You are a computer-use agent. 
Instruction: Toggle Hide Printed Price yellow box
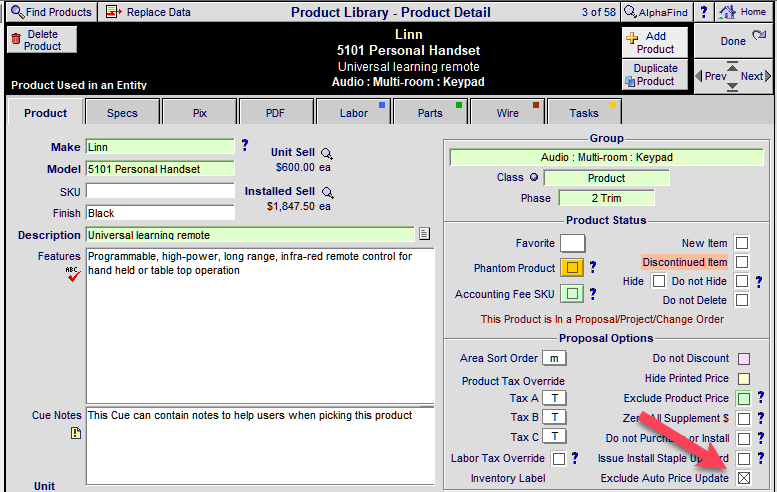click(x=744, y=379)
